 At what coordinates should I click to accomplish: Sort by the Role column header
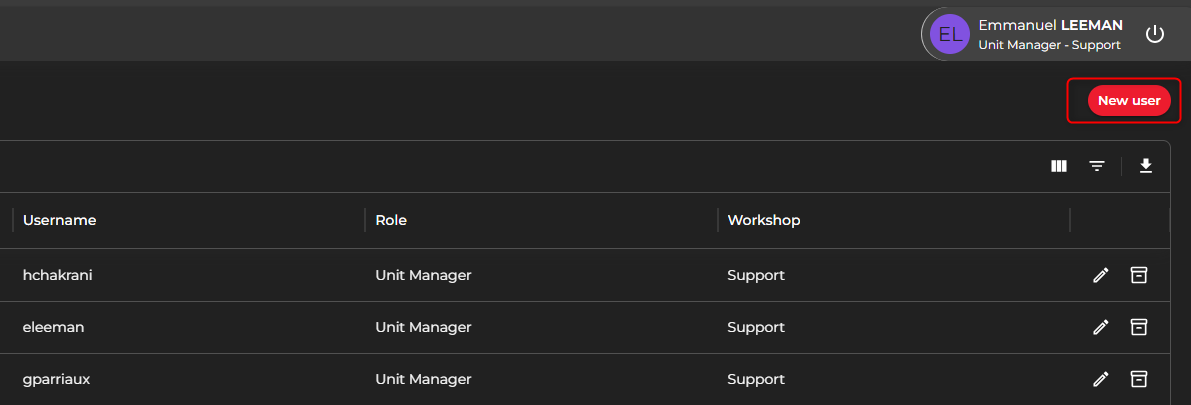click(x=390, y=220)
